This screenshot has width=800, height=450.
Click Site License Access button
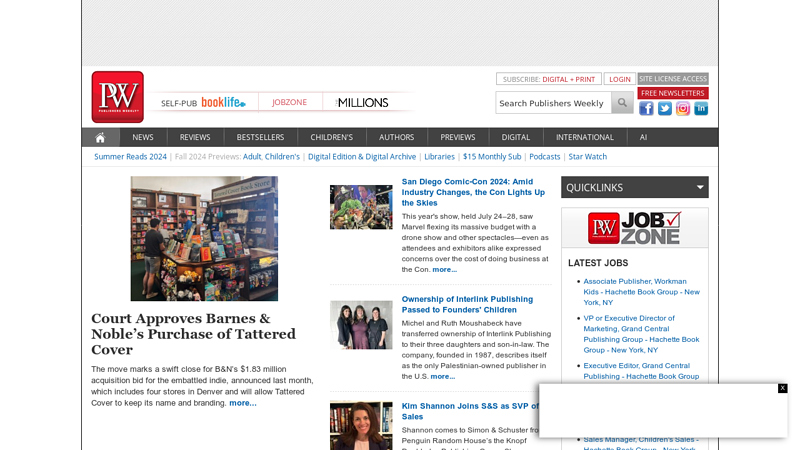click(x=673, y=79)
